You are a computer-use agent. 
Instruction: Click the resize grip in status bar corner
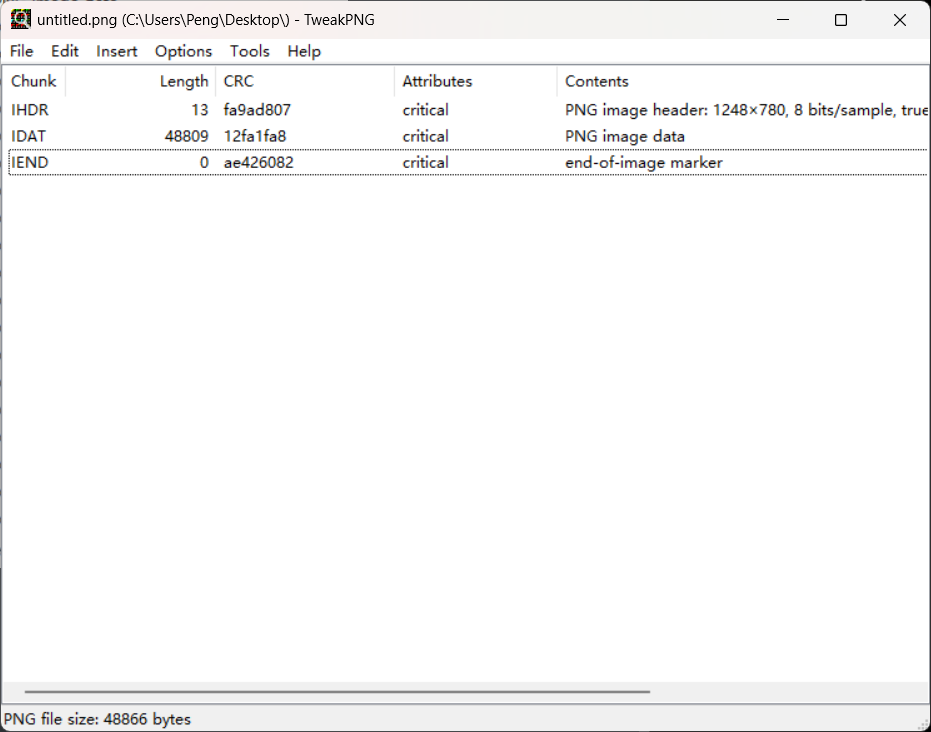[923, 724]
